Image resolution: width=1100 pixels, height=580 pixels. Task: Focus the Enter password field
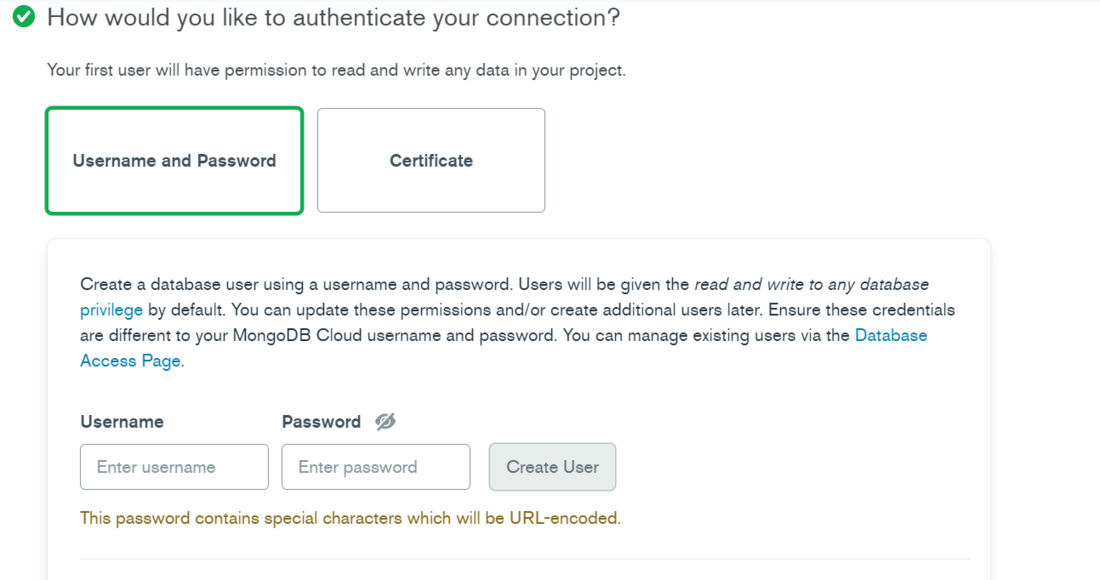click(x=376, y=467)
